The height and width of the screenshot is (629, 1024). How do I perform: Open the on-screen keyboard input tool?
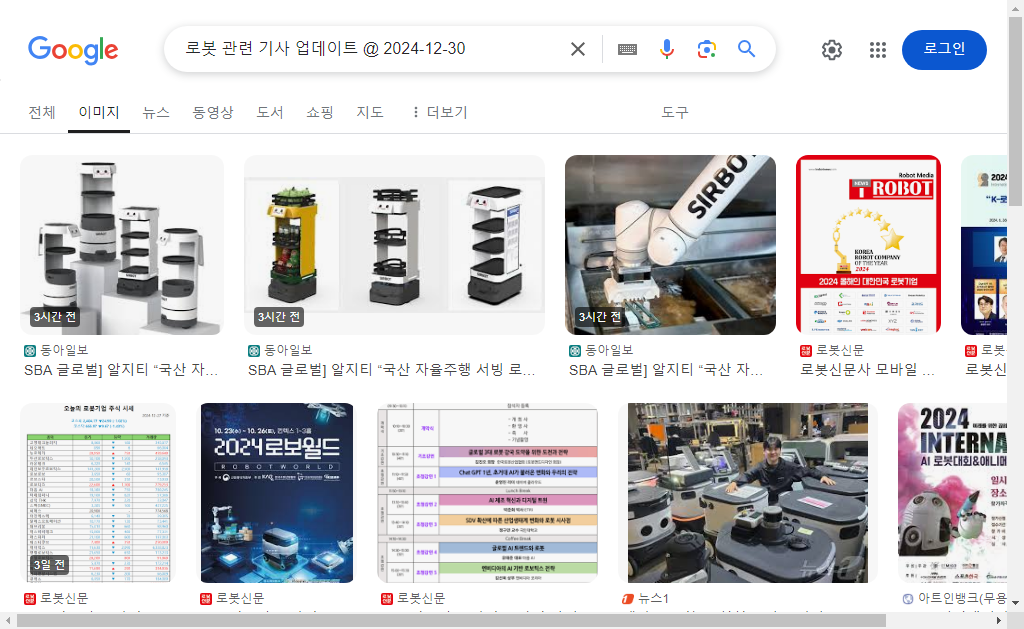click(627, 49)
